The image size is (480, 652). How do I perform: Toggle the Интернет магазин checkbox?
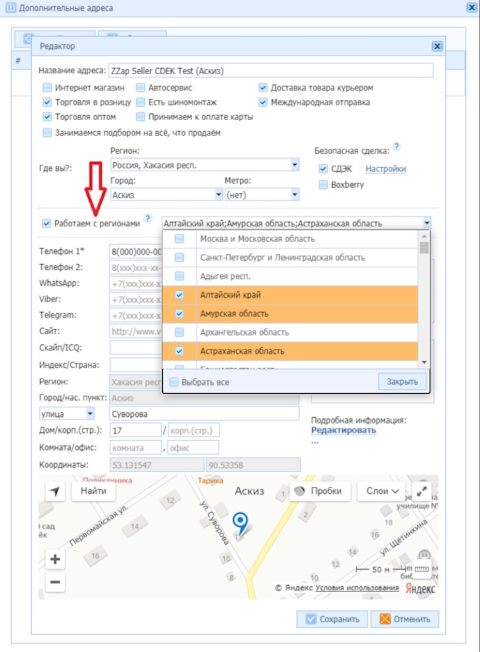tap(47, 88)
